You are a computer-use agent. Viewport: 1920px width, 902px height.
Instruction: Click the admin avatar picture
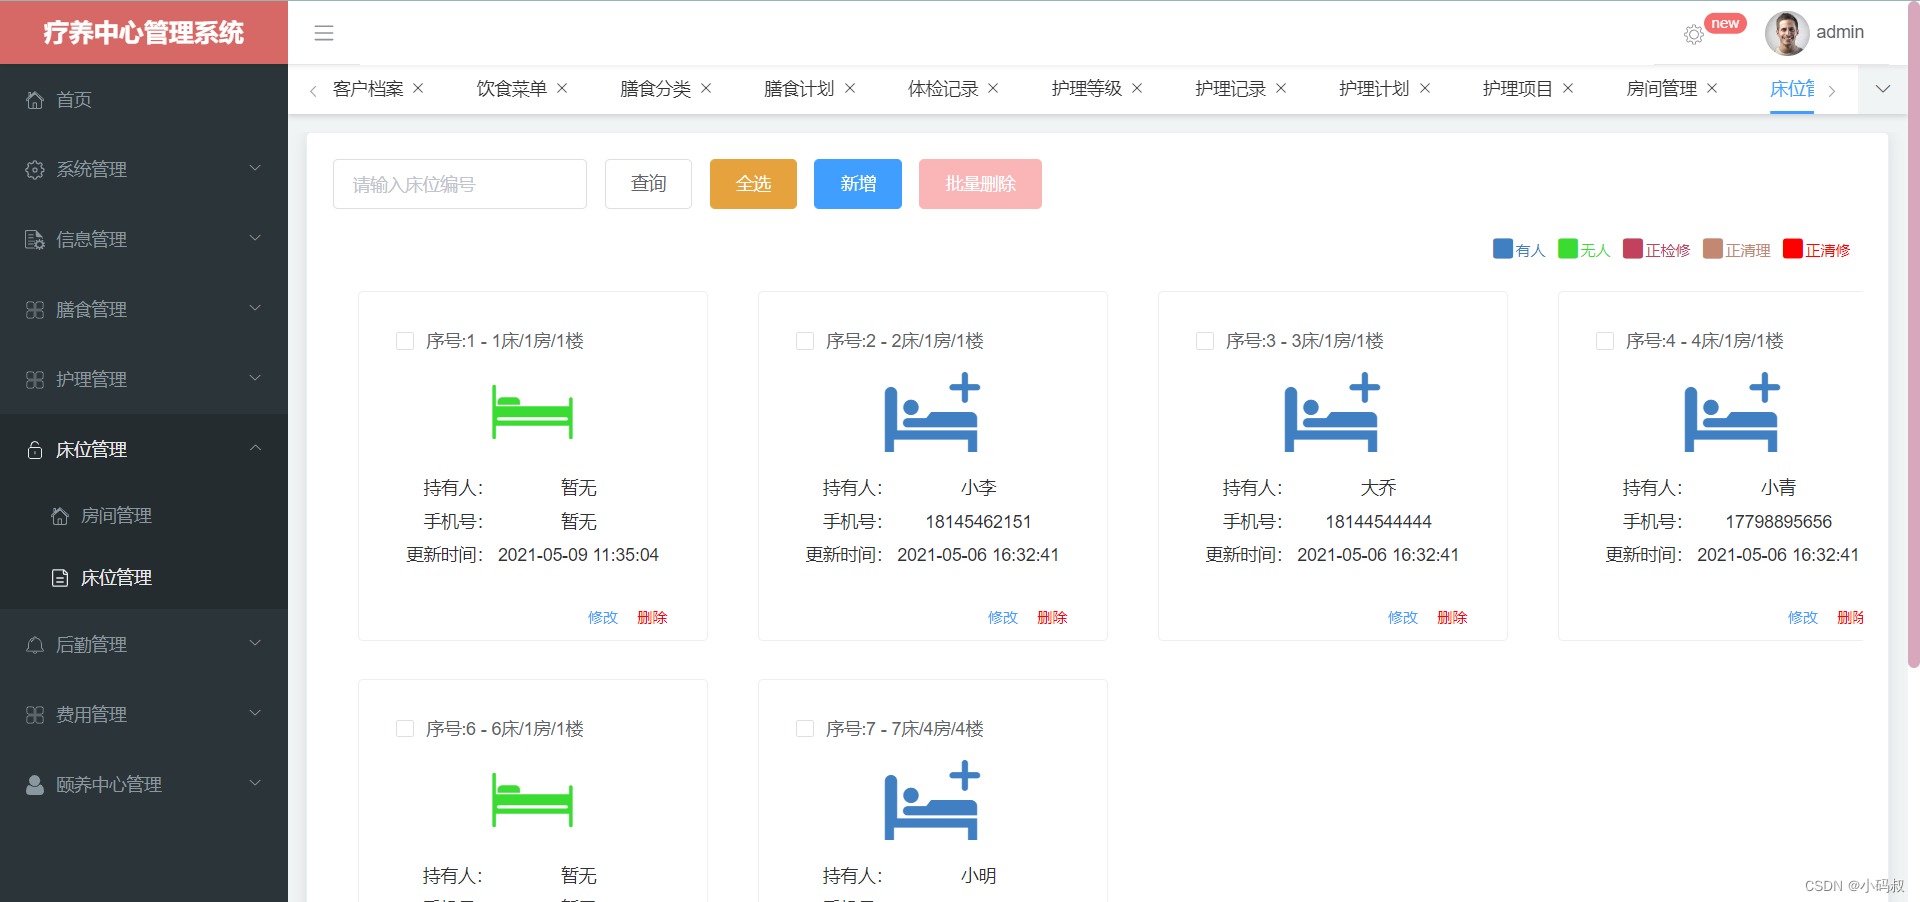coord(1787,33)
